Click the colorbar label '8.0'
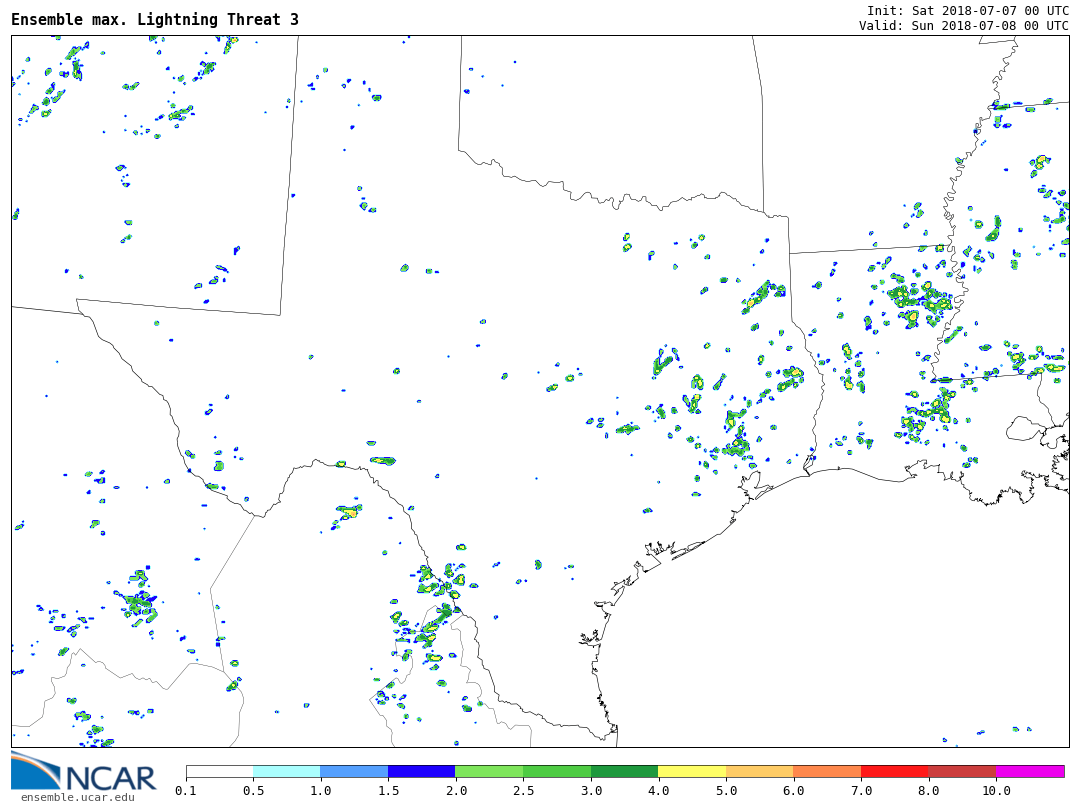This screenshot has height=810, width=1080. (928, 791)
